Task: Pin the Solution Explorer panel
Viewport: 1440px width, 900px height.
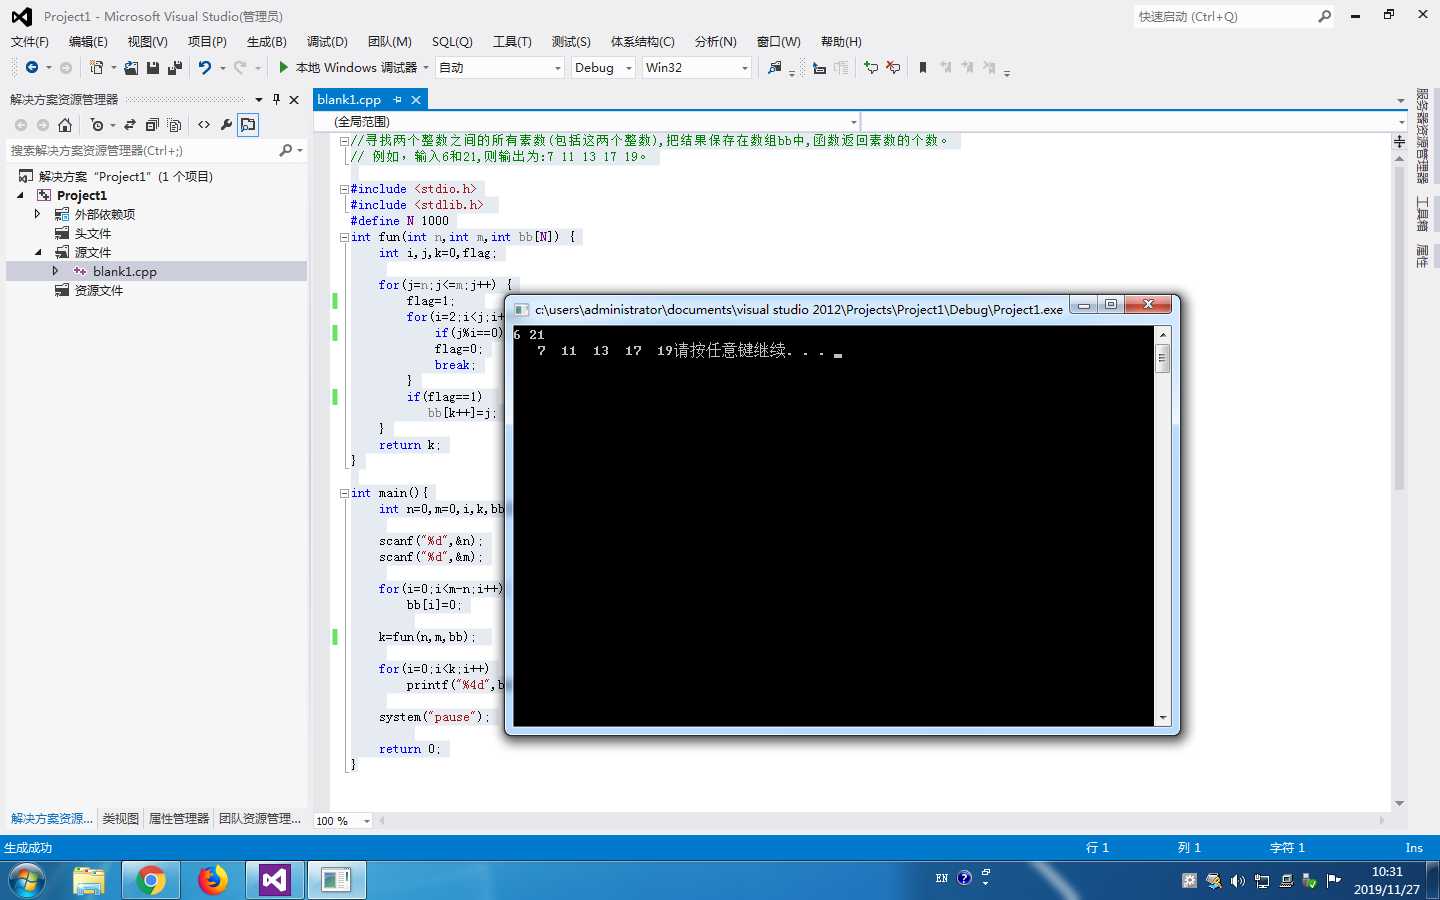Action: coord(277,99)
